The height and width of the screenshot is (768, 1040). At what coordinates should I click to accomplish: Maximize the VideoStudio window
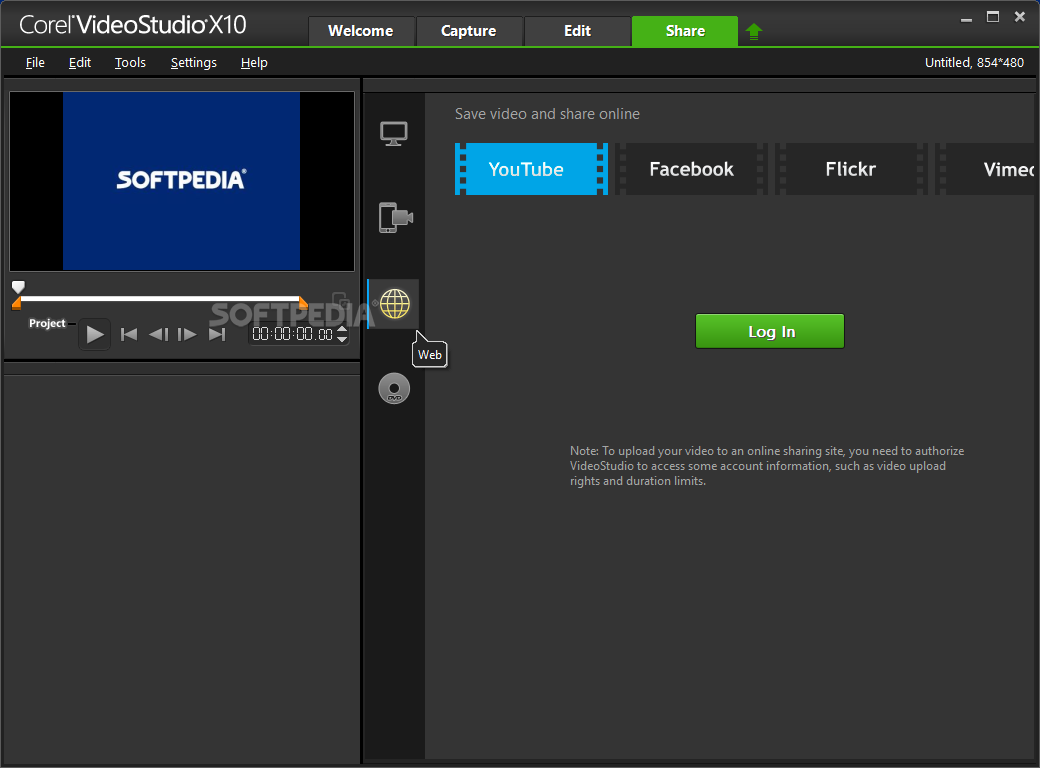(x=993, y=17)
